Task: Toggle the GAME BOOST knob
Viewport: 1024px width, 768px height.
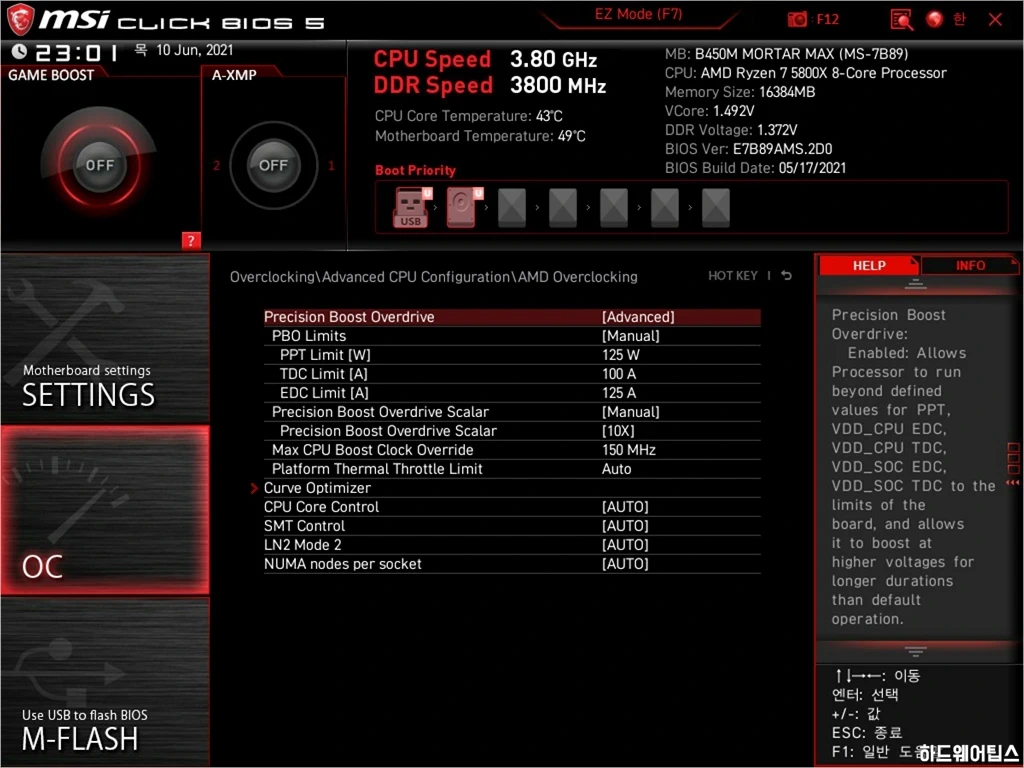Action: [x=99, y=165]
